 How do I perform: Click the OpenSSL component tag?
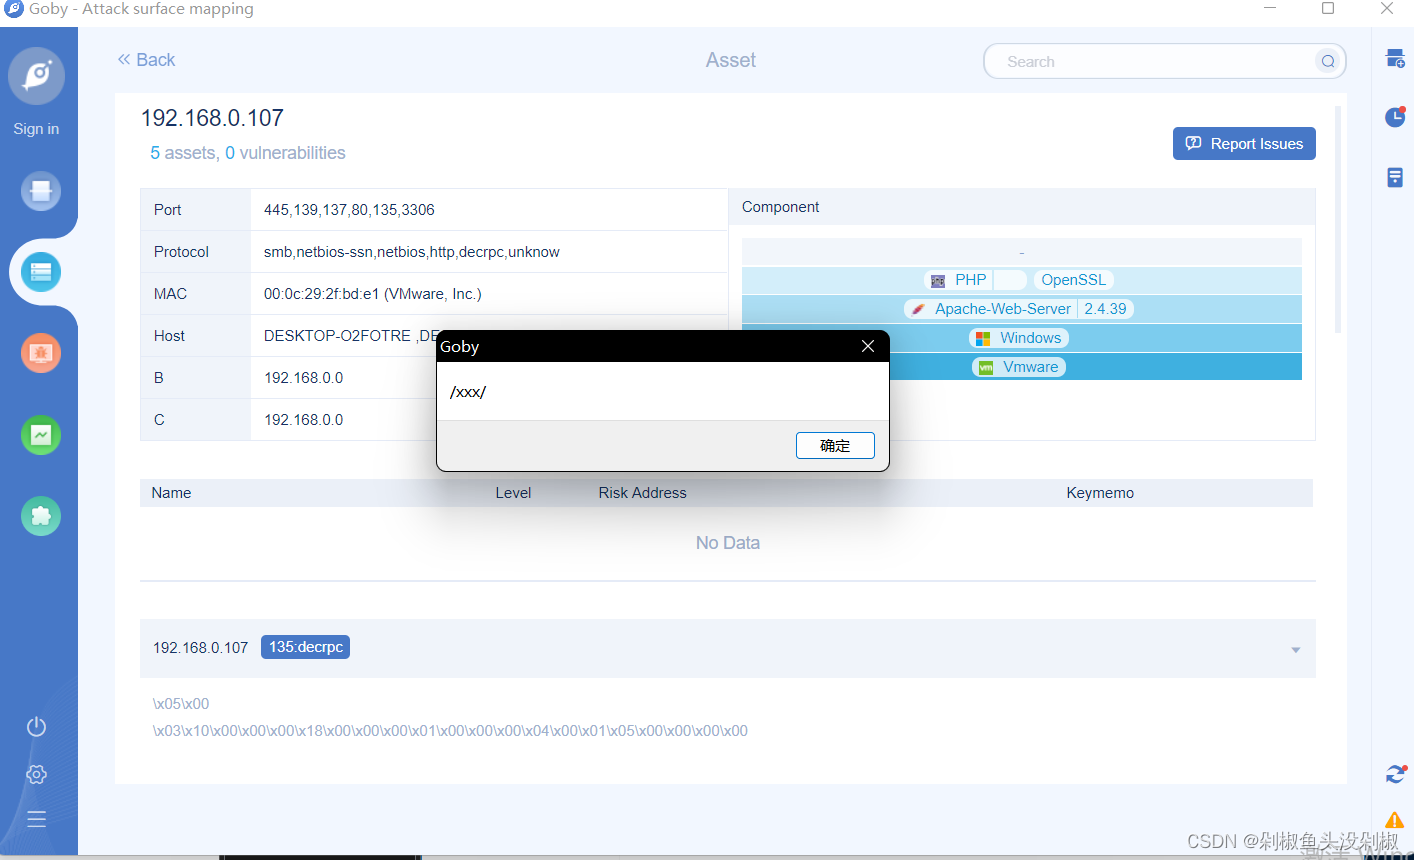pos(1074,280)
